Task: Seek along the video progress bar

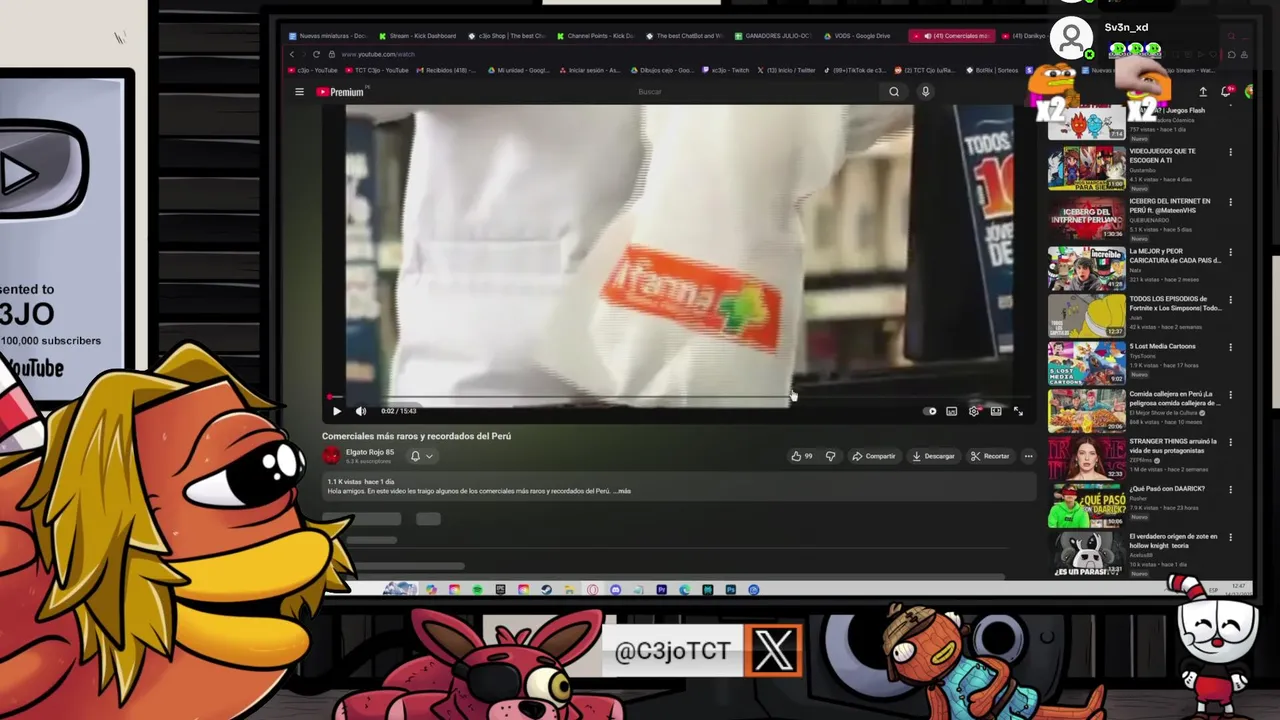Action: (678, 398)
